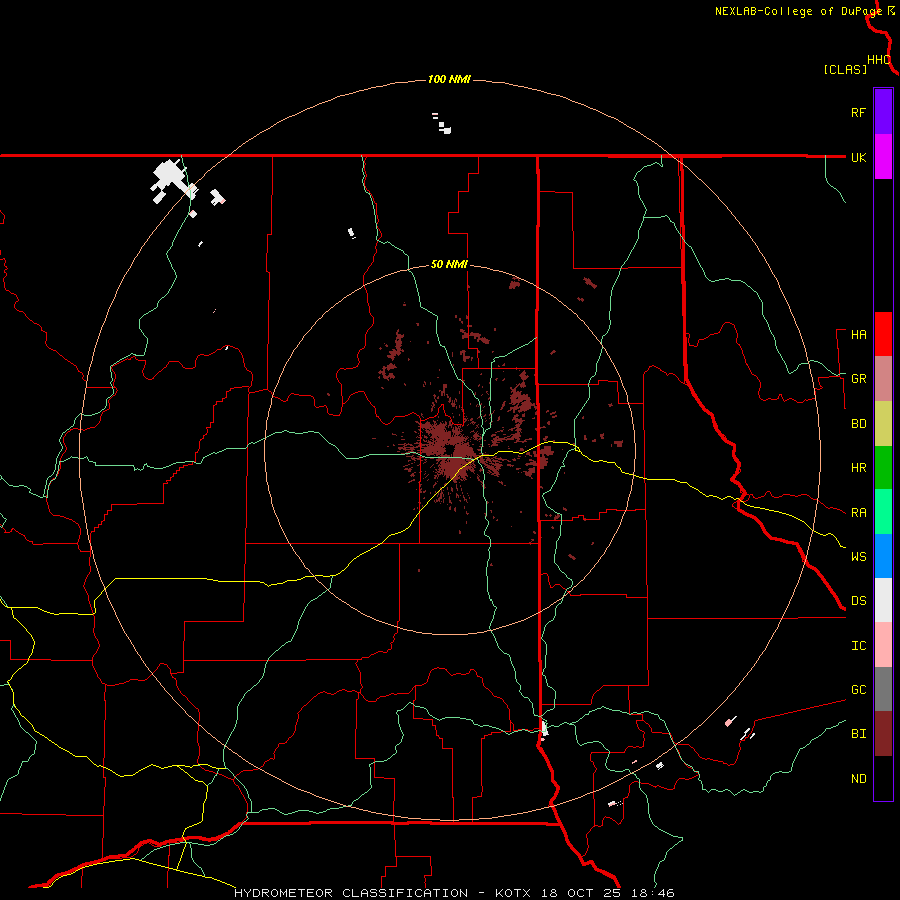Click the large white dry snow echo northwest
Image resolution: width=900 pixels, height=900 pixels.
(171, 180)
